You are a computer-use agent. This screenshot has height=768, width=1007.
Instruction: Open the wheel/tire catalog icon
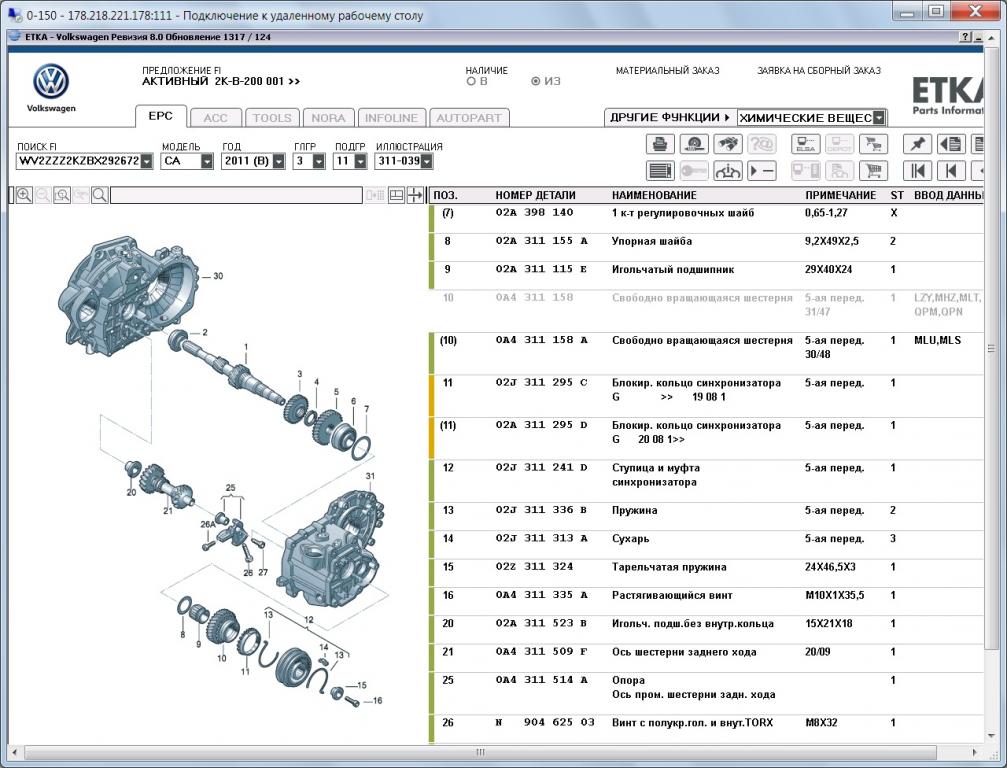694,144
